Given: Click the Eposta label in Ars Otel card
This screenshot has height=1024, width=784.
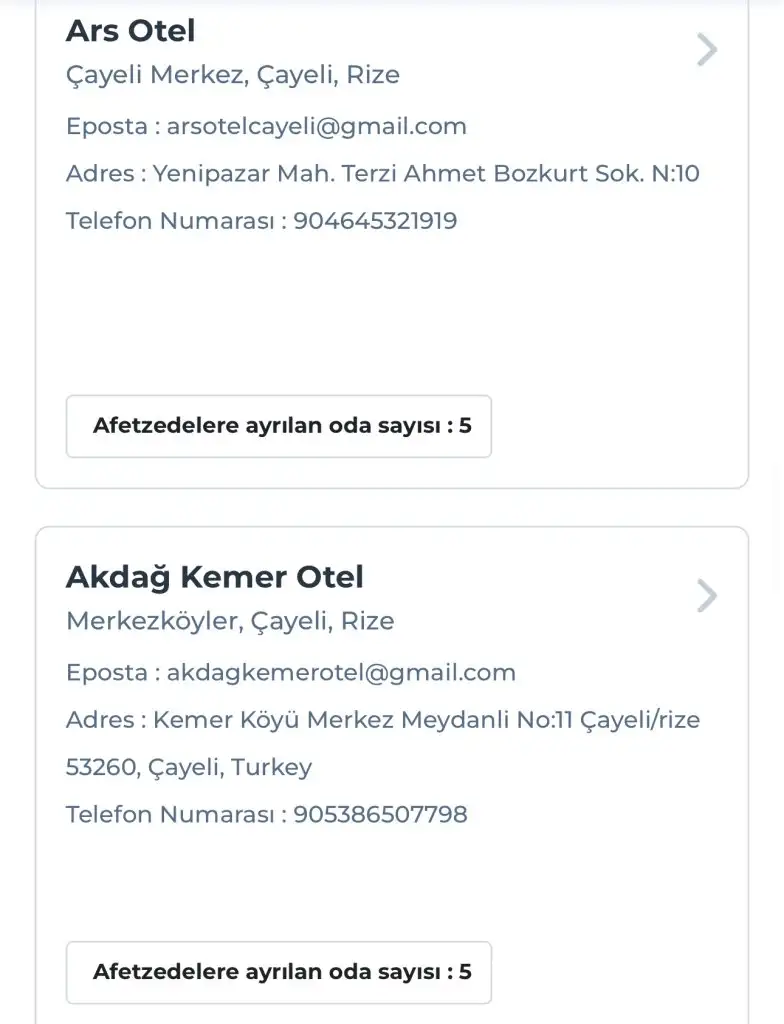Looking at the screenshot, I should click(x=107, y=127).
